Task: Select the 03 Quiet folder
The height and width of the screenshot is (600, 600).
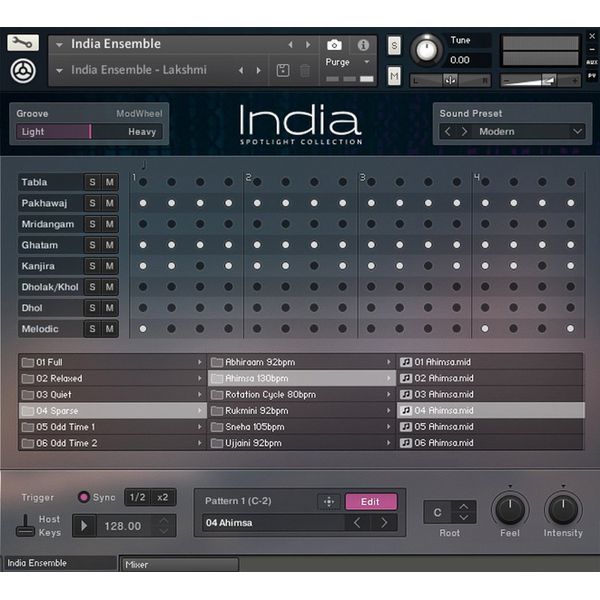Action: click(112, 395)
